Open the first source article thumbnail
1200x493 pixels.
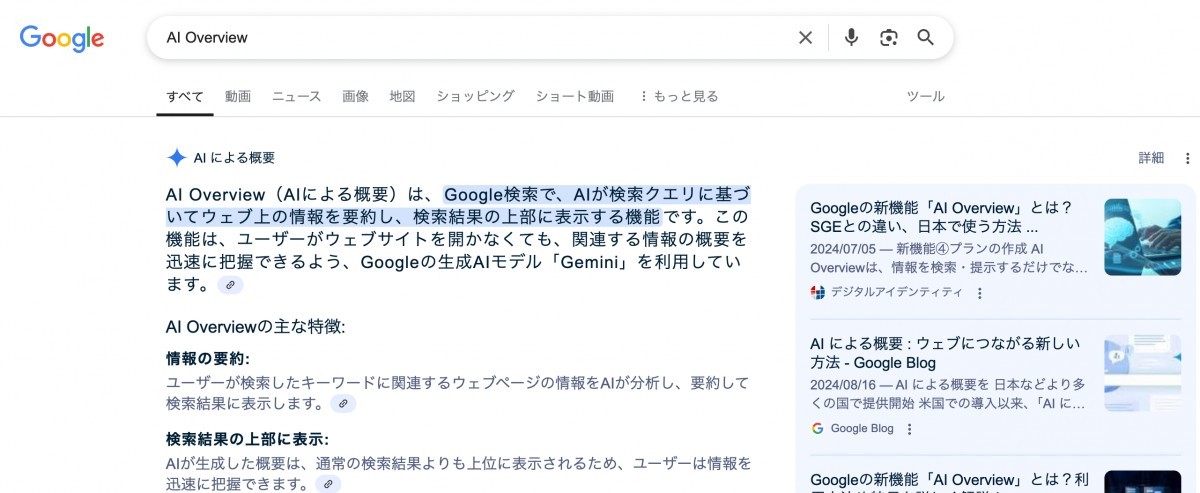point(1142,237)
